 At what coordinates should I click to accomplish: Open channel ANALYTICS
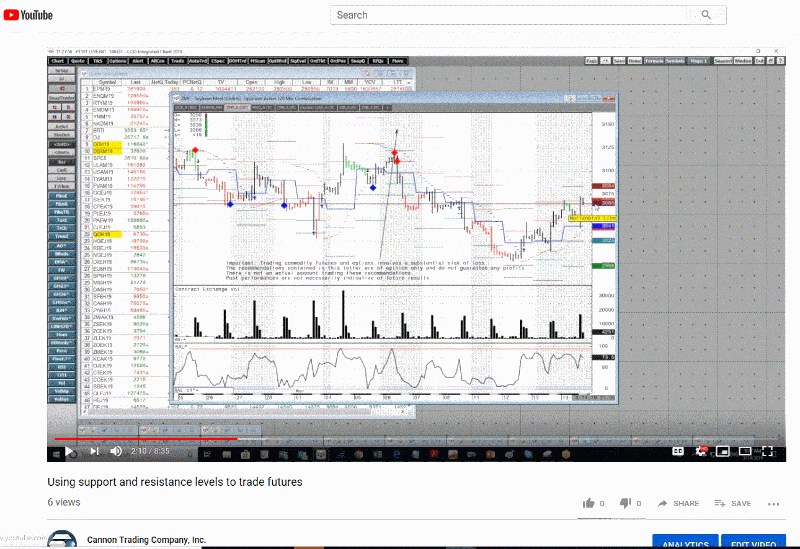[684, 543]
